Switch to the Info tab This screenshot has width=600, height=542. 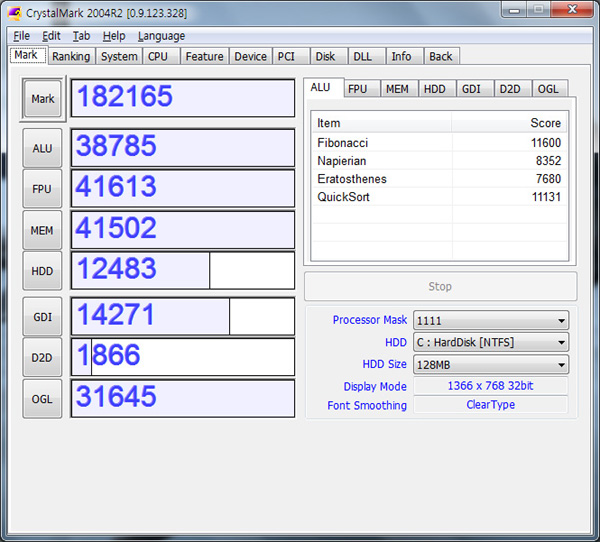tap(405, 56)
